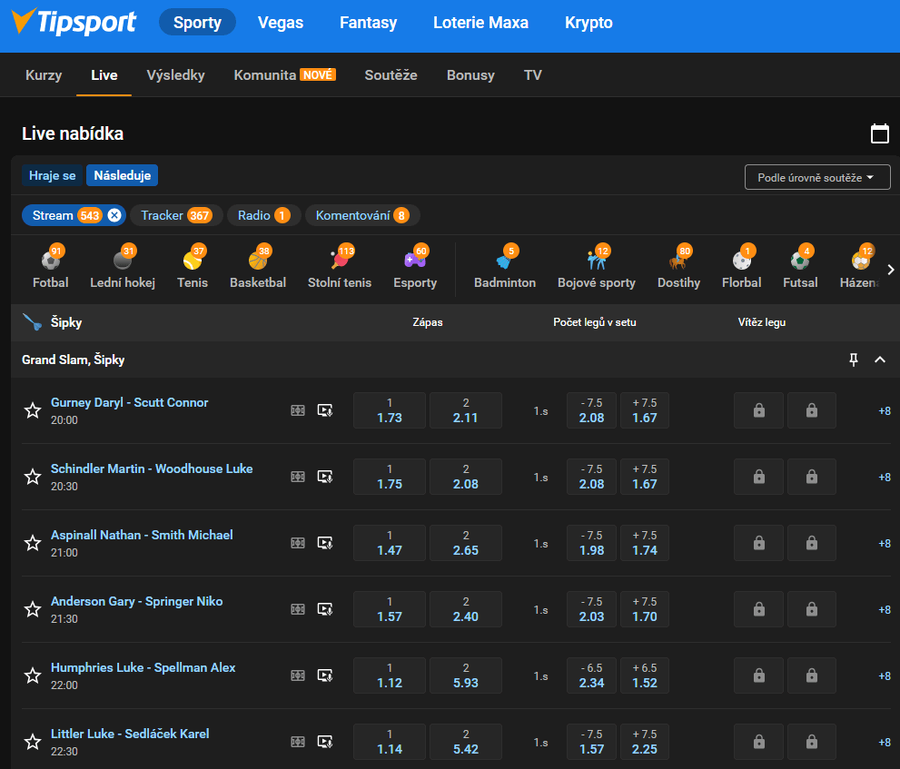Image resolution: width=900 pixels, height=769 pixels.
Task: Star the Humphries Luke - Spellman Alex match
Action: (x=32, y=676)
